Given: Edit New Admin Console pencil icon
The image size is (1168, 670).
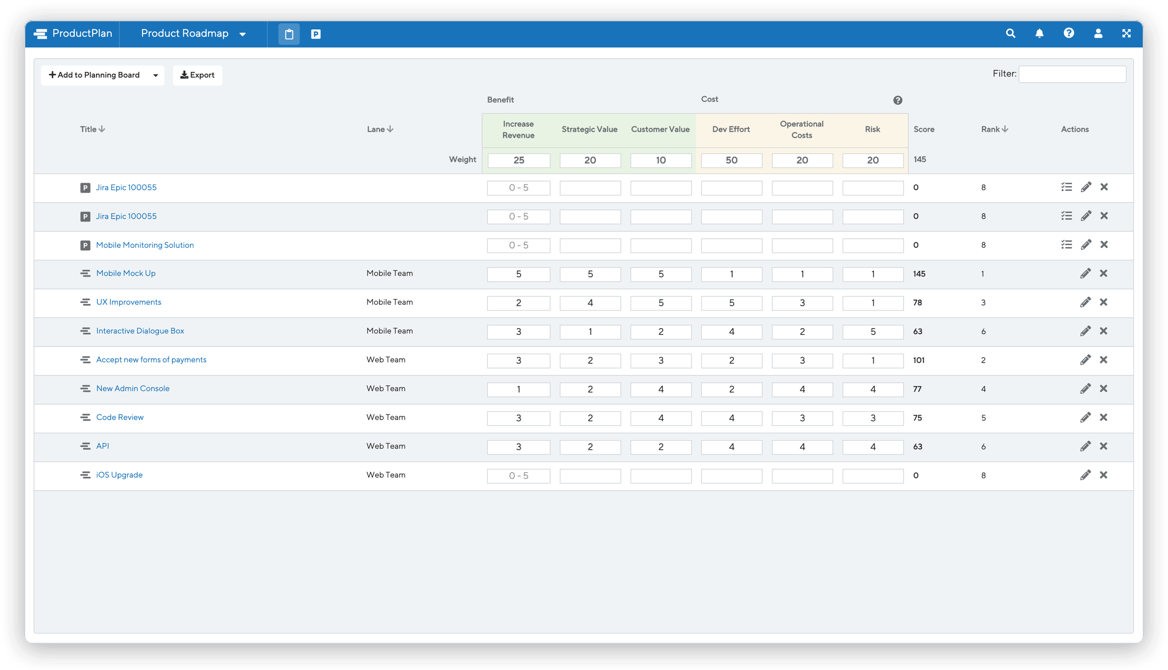Looking at the screenshot, I should tap(1085, 389).
